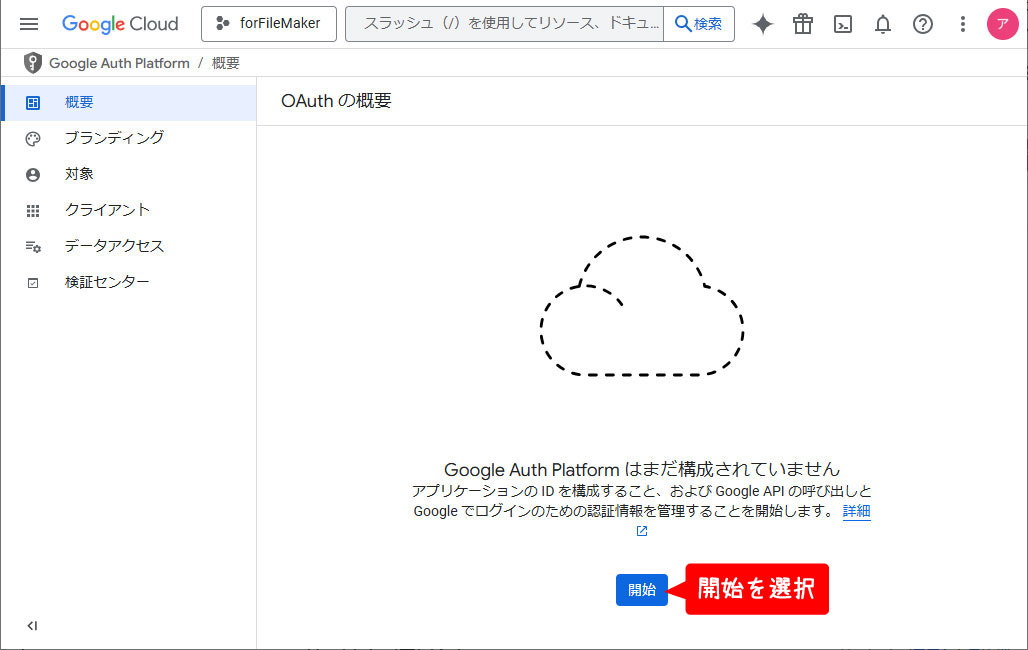Open the help question mark icon

click(x=922, y=24)
